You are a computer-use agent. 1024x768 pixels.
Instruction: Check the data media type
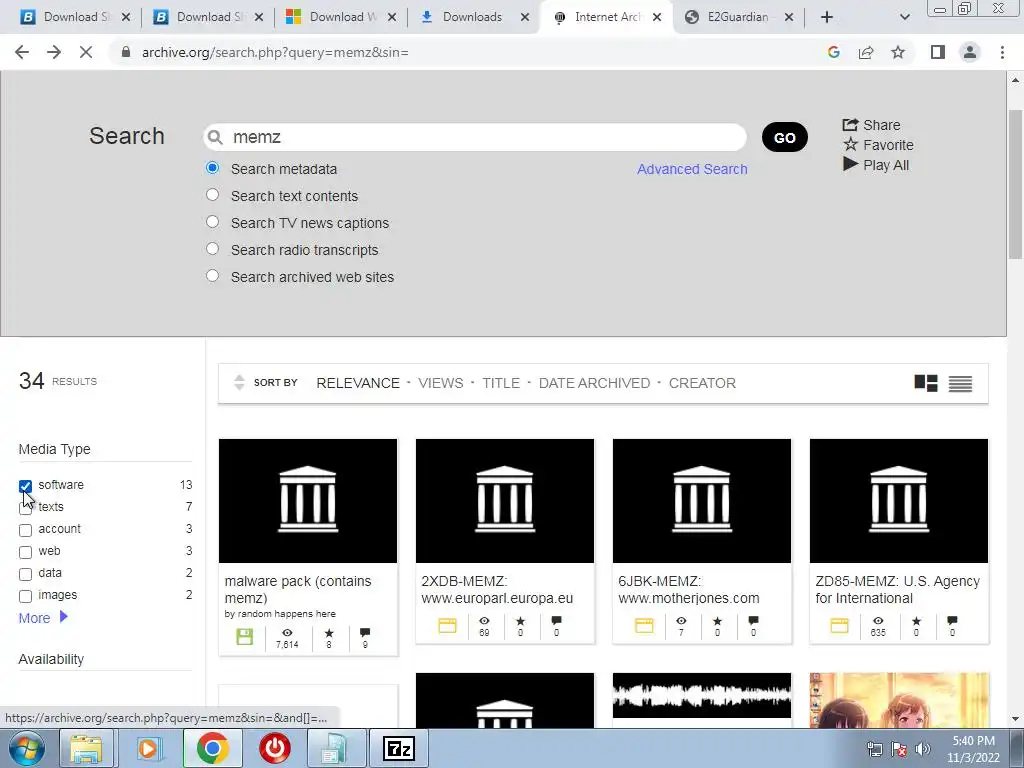tap(25, 575)
